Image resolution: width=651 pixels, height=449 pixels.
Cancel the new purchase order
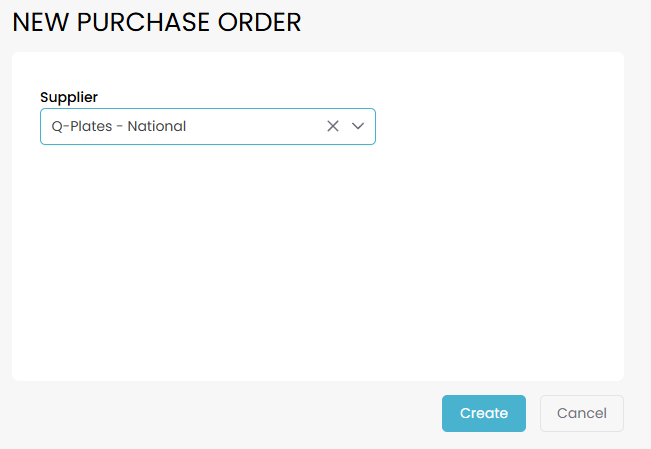tap(581, 413)
